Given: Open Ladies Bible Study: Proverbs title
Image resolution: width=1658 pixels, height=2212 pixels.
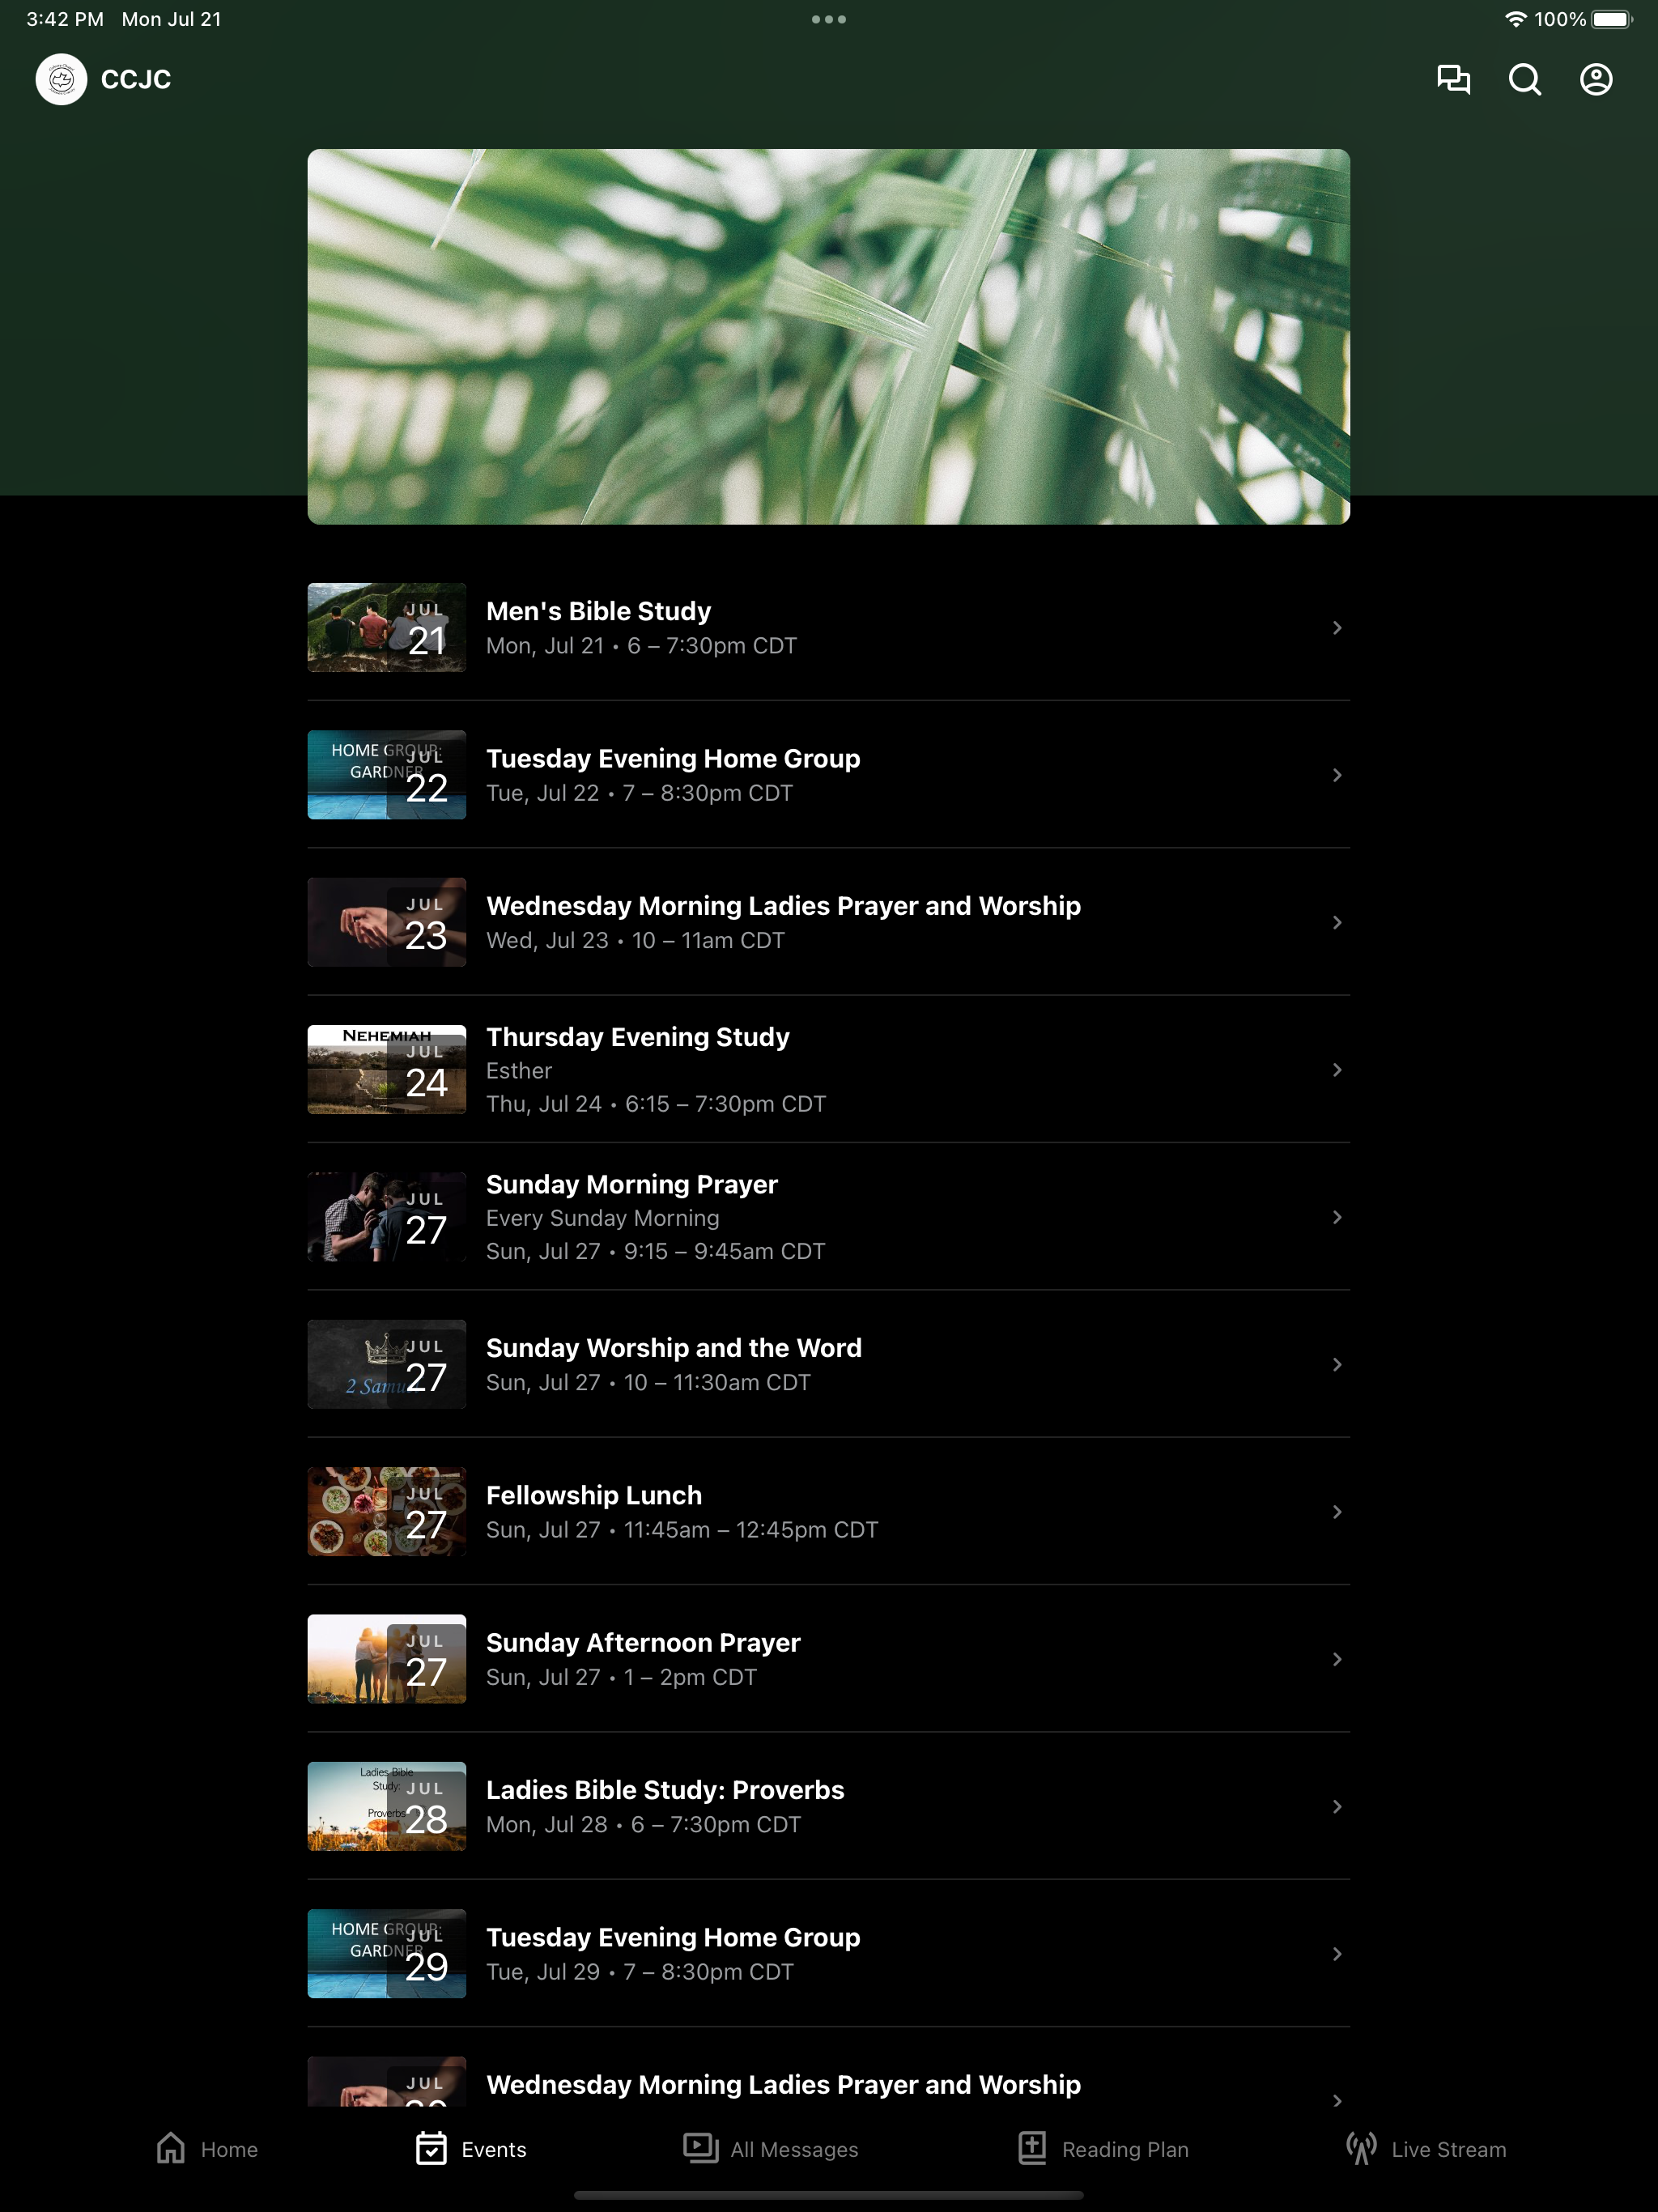Looking at the screenshot, I should 665,1790.
